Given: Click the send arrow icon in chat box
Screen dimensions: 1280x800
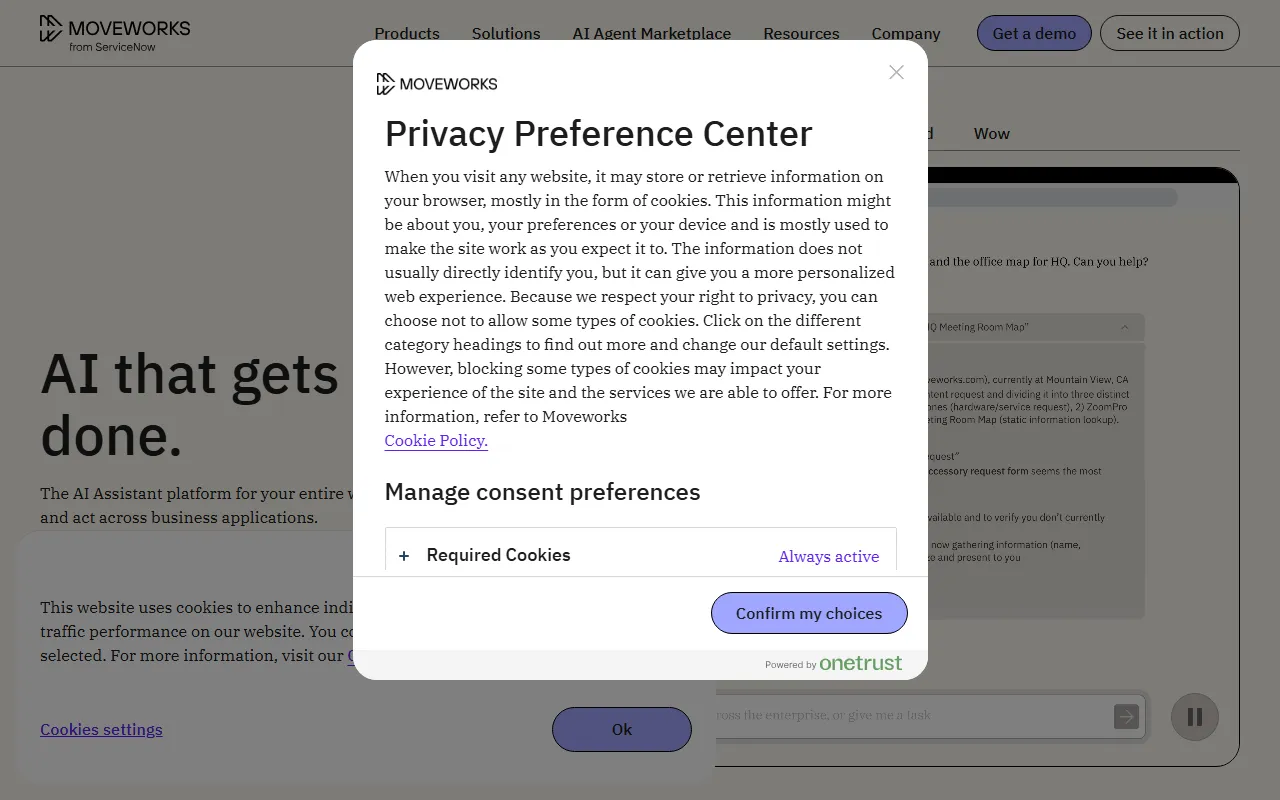Looking at the screenshot, I should tap(1126, 716).
